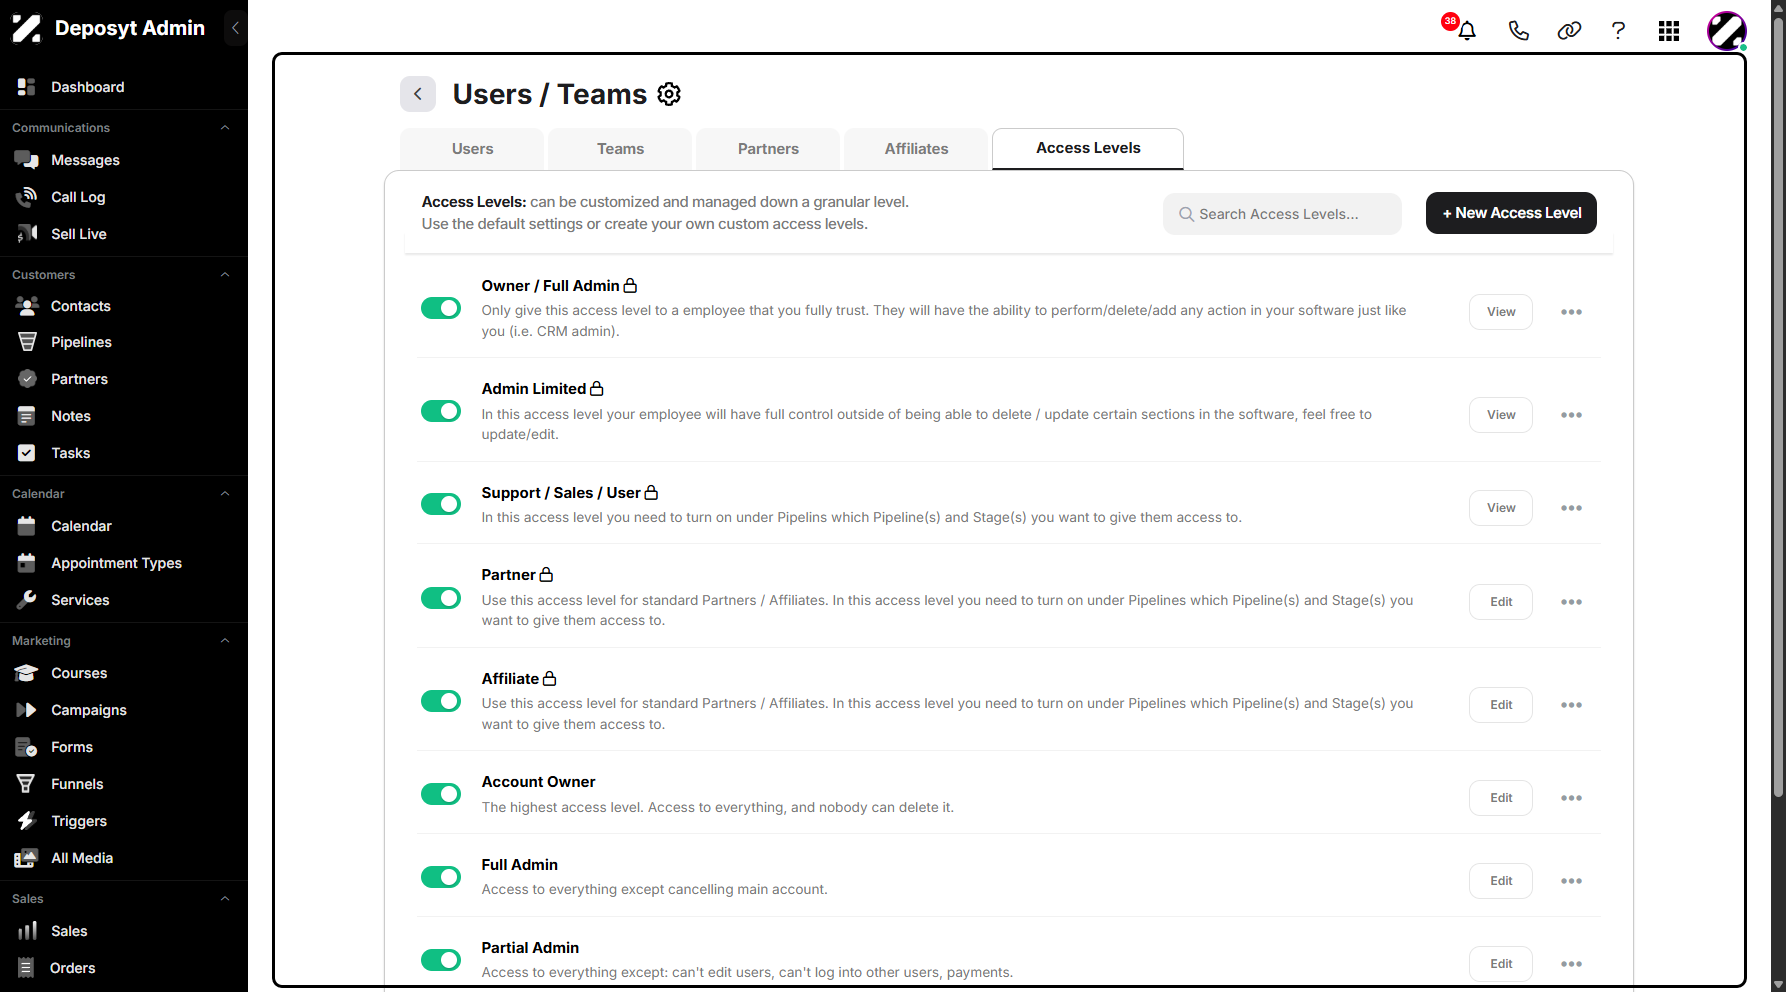Open All Media icon
This screenshot has width=1786, height=992.
tap(27, 858)
